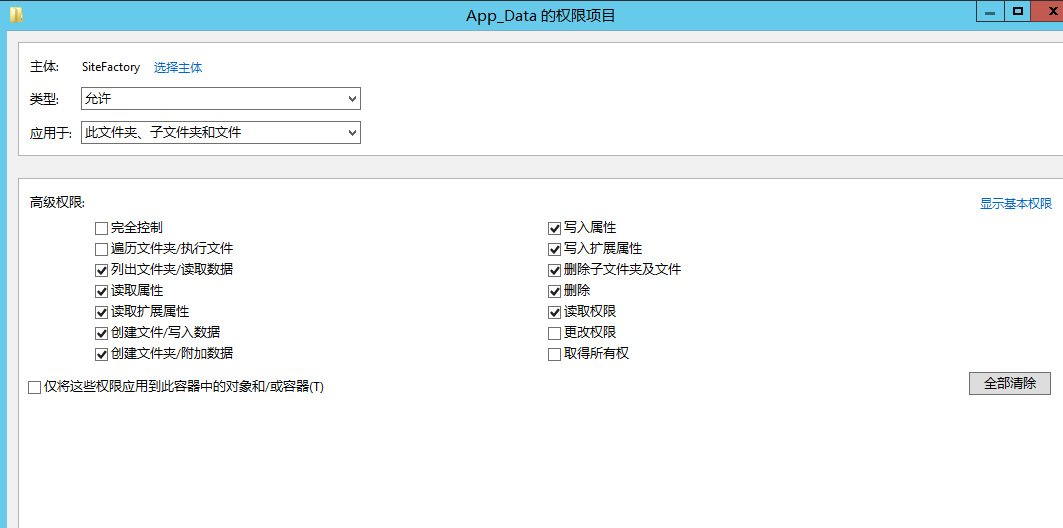The width and height of the screenshot is (1063, 528).
Task: Uncheck 列出文件夹/读取数据 permission
Action: pyautogui.click(x=102, y=270)
